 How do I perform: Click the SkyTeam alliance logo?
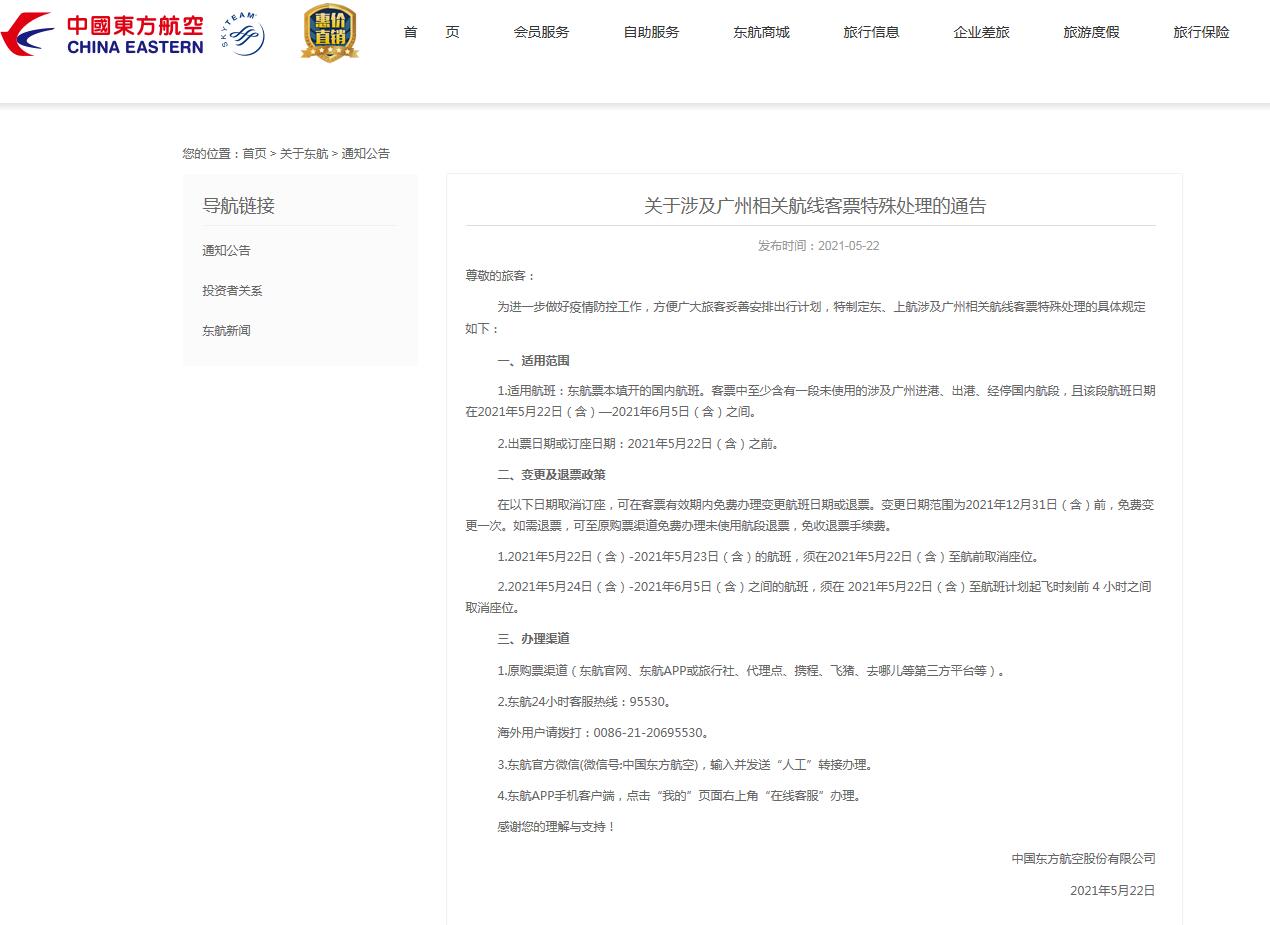click(x=242, y=34)
